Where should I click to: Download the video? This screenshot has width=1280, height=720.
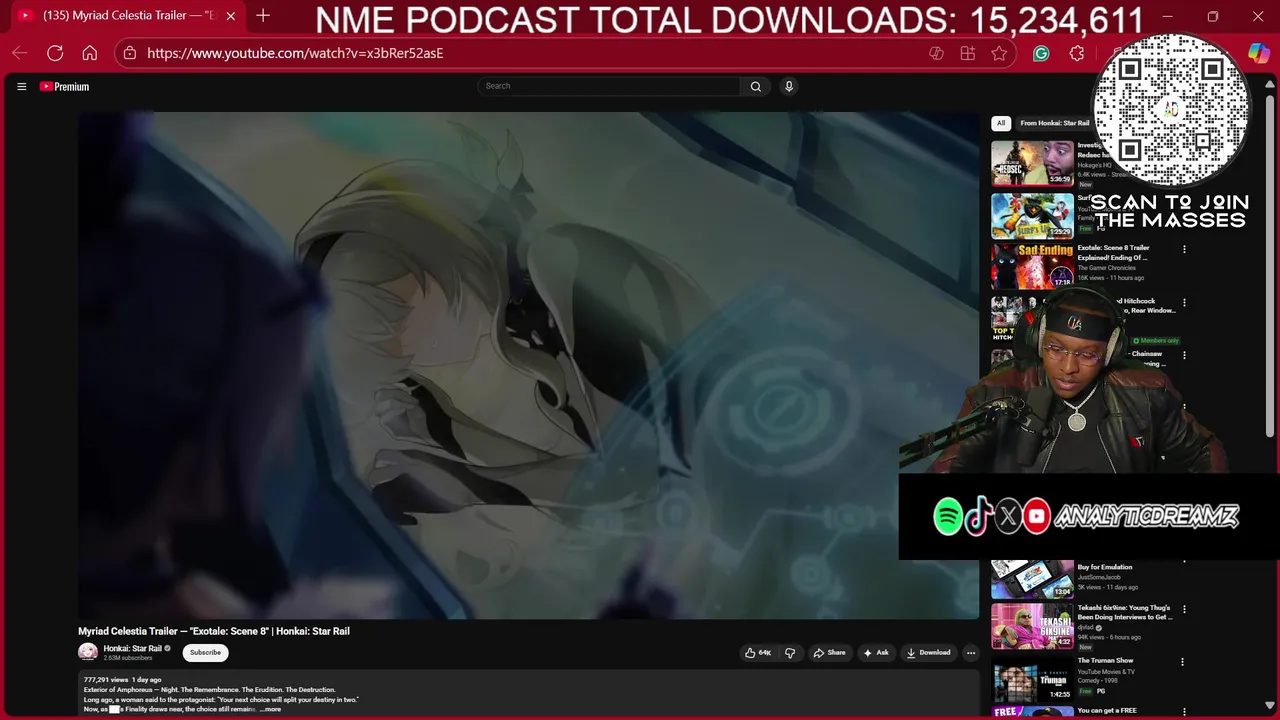pos(929,653)
